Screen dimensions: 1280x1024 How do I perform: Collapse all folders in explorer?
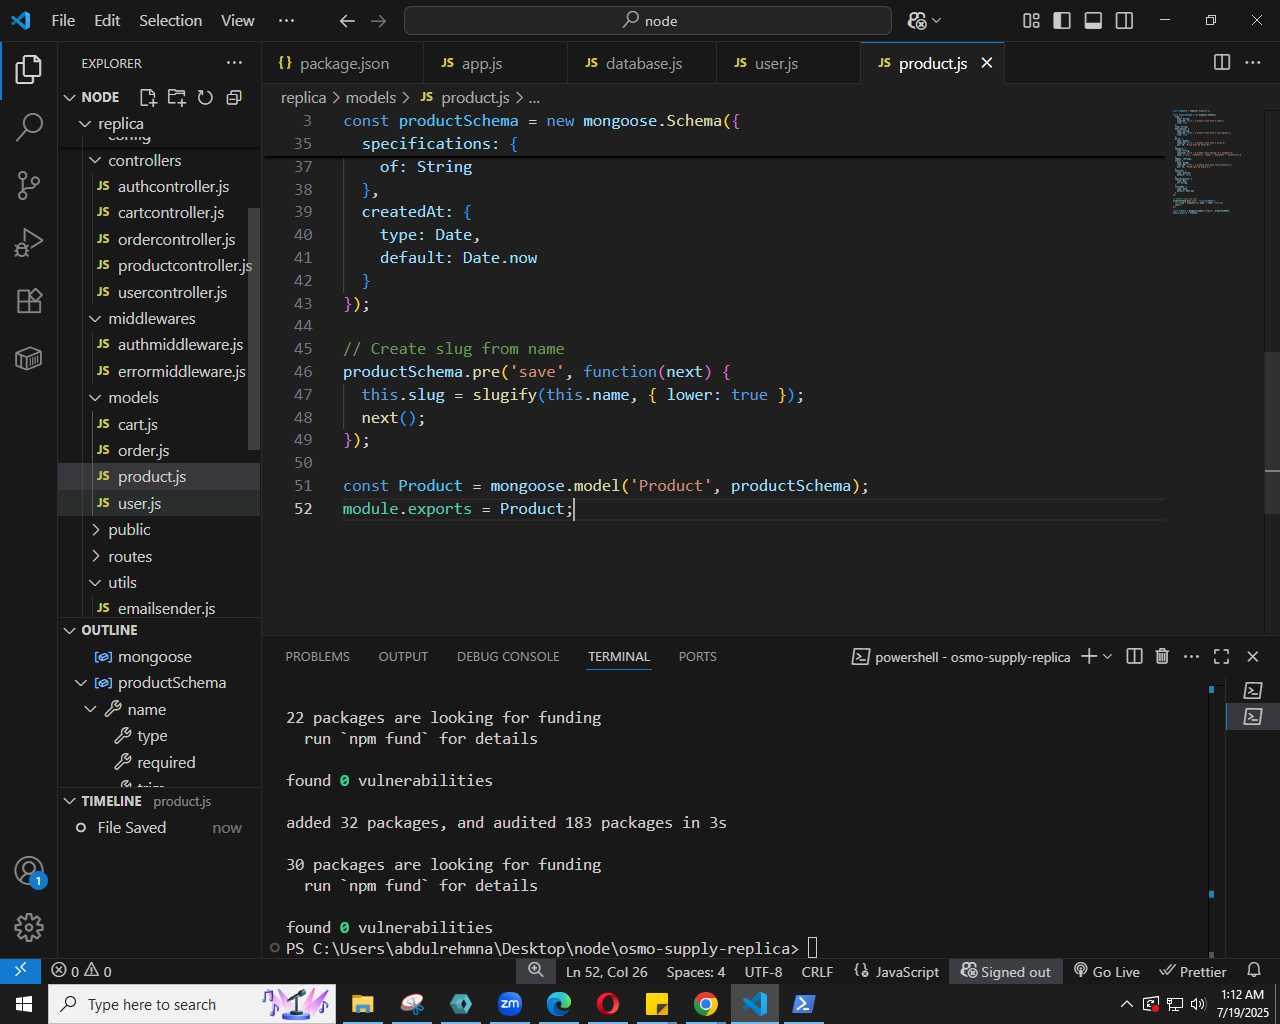tap(234, 97)
